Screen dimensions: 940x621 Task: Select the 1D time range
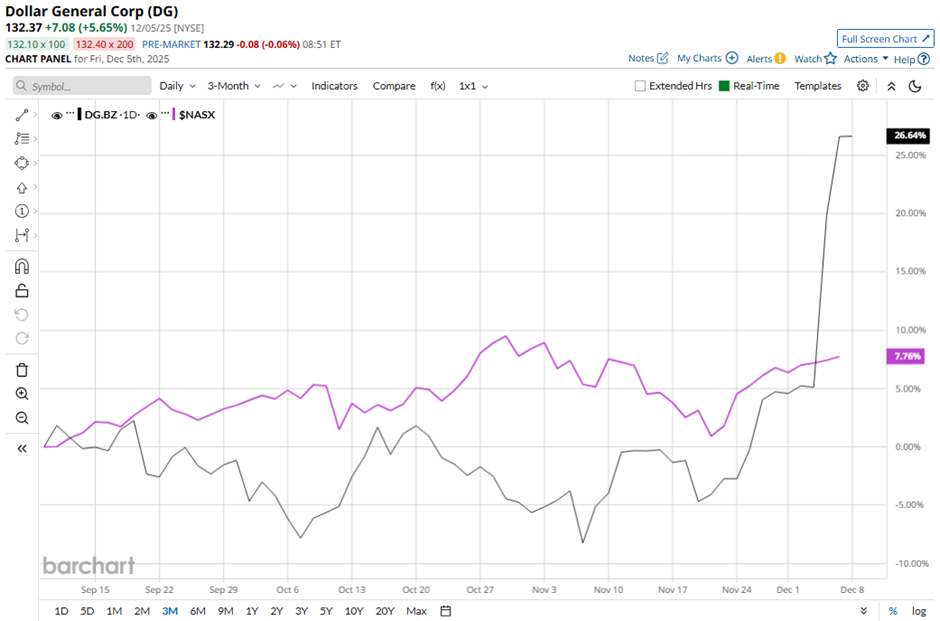[x=61, y=611]
